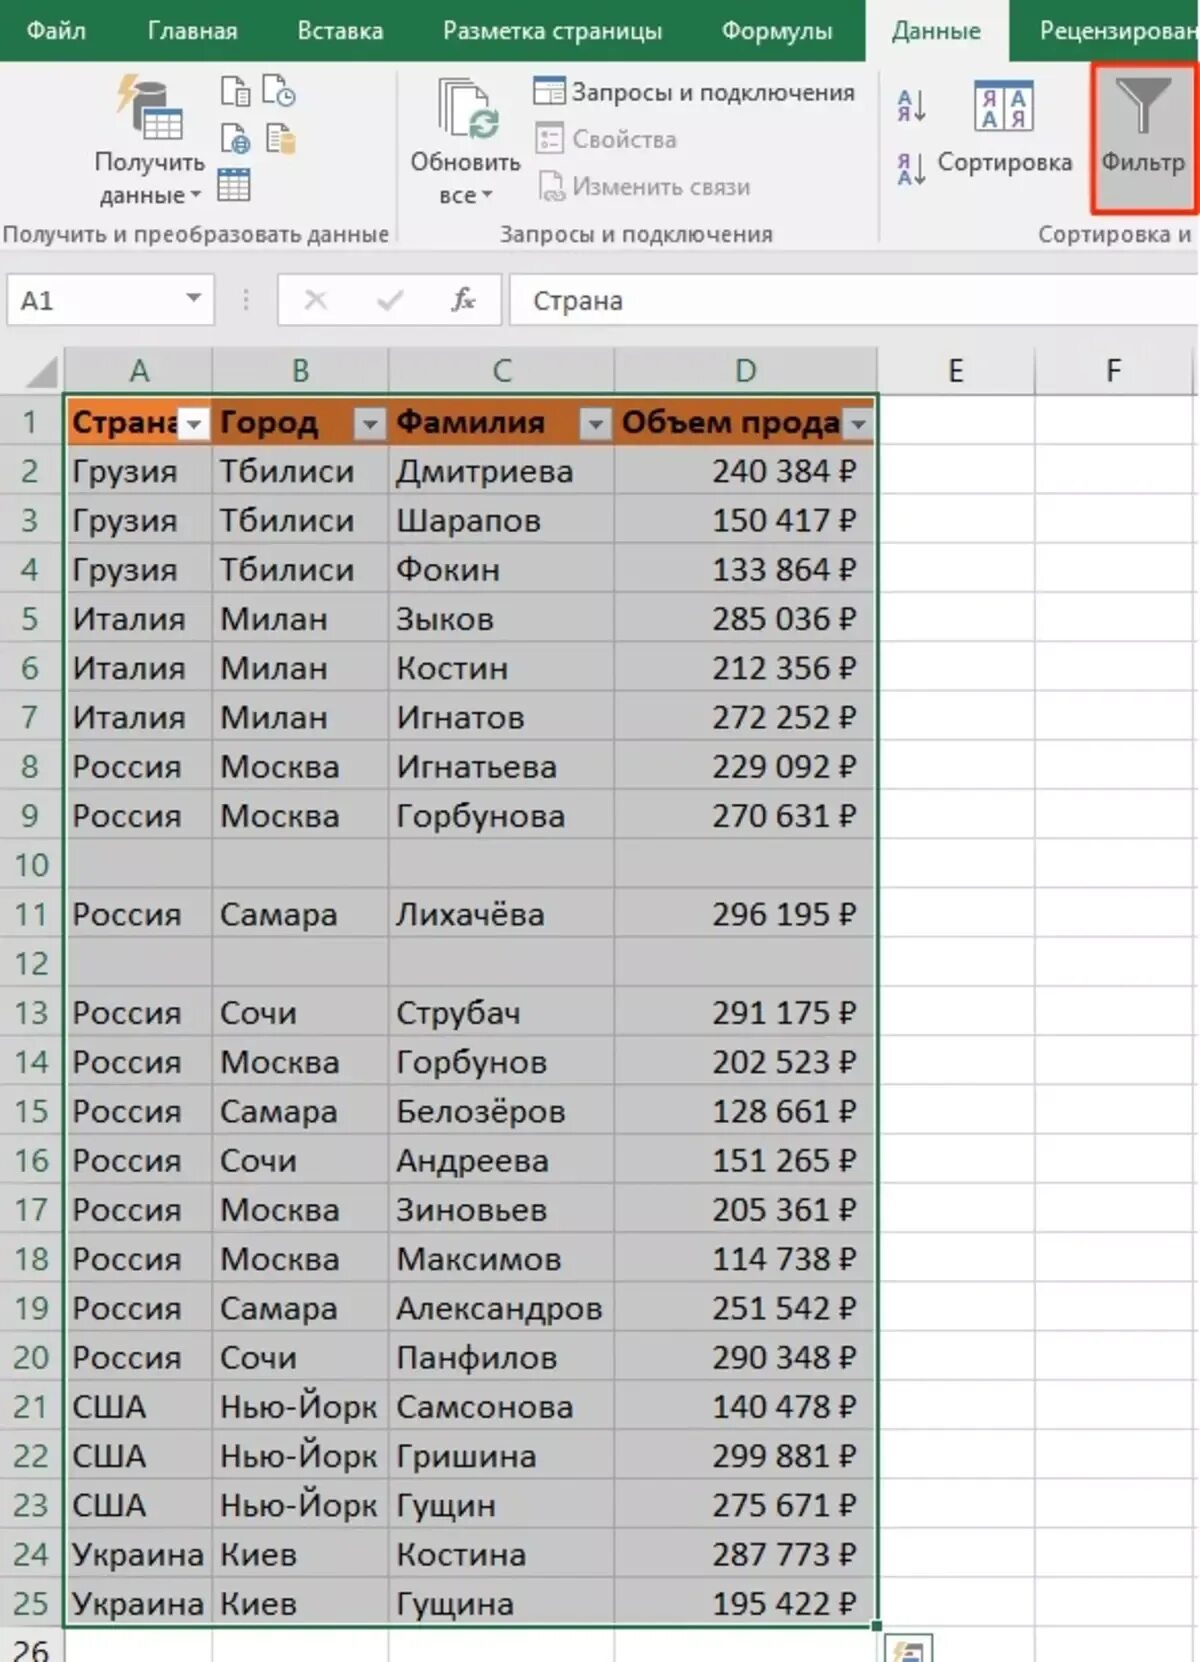Click the formula bar containing Страна
The width and height of the screenshot is (1200, 1662).
pos(853,300)
